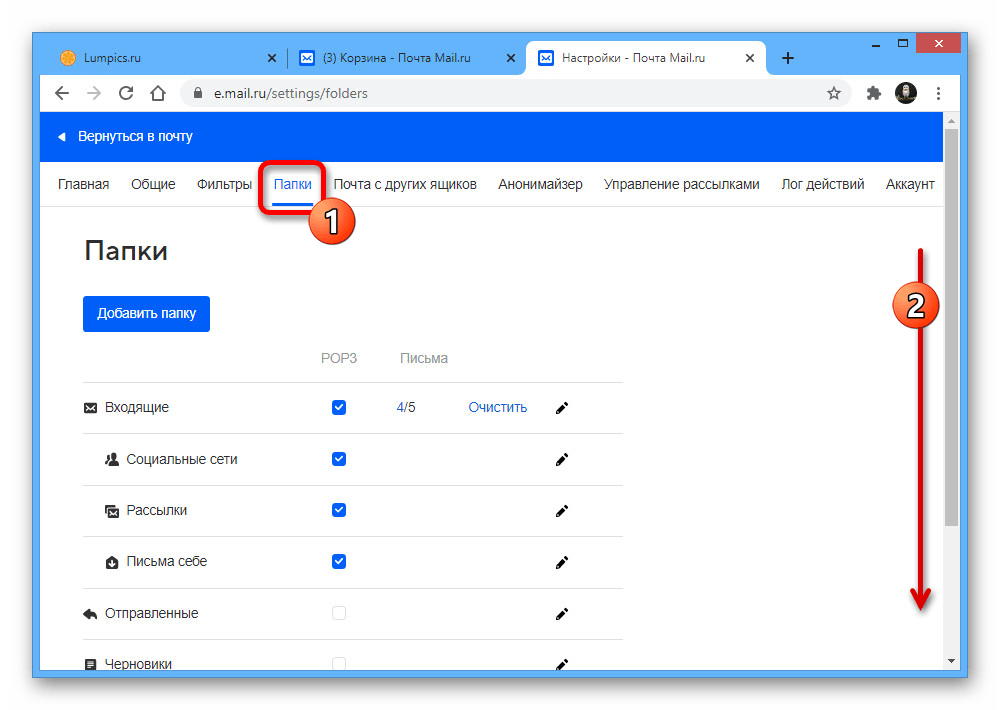Image resolution: width=1000 pixels, height=710 pixels.
Task: Disable POP3 for Письма себе folder
Action: tap(339, 562)
